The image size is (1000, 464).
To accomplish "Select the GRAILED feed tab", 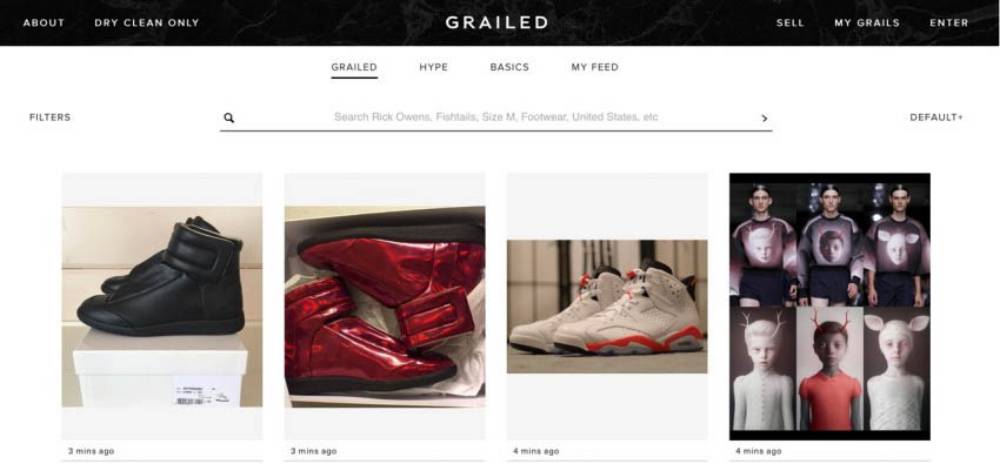I will [x=354, y=67].
